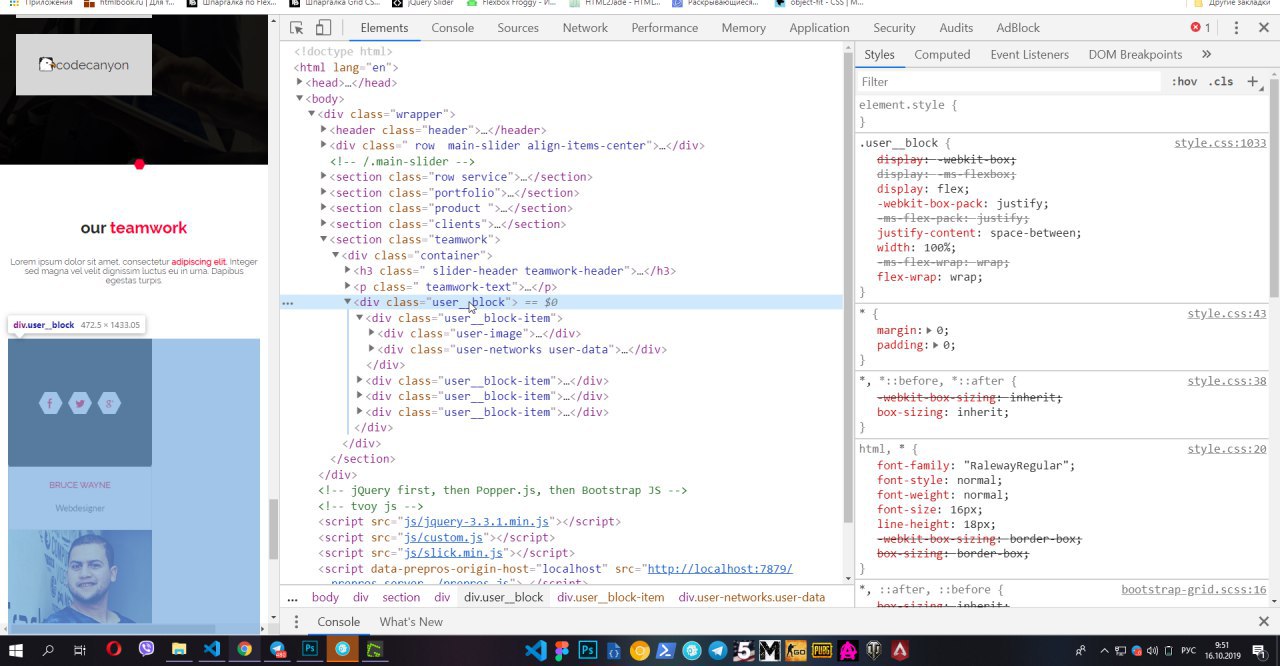Image resolution: width=1280 pixels, height=666 pixels.
Task: Open Task View on the taskbar
Action: 80,650
